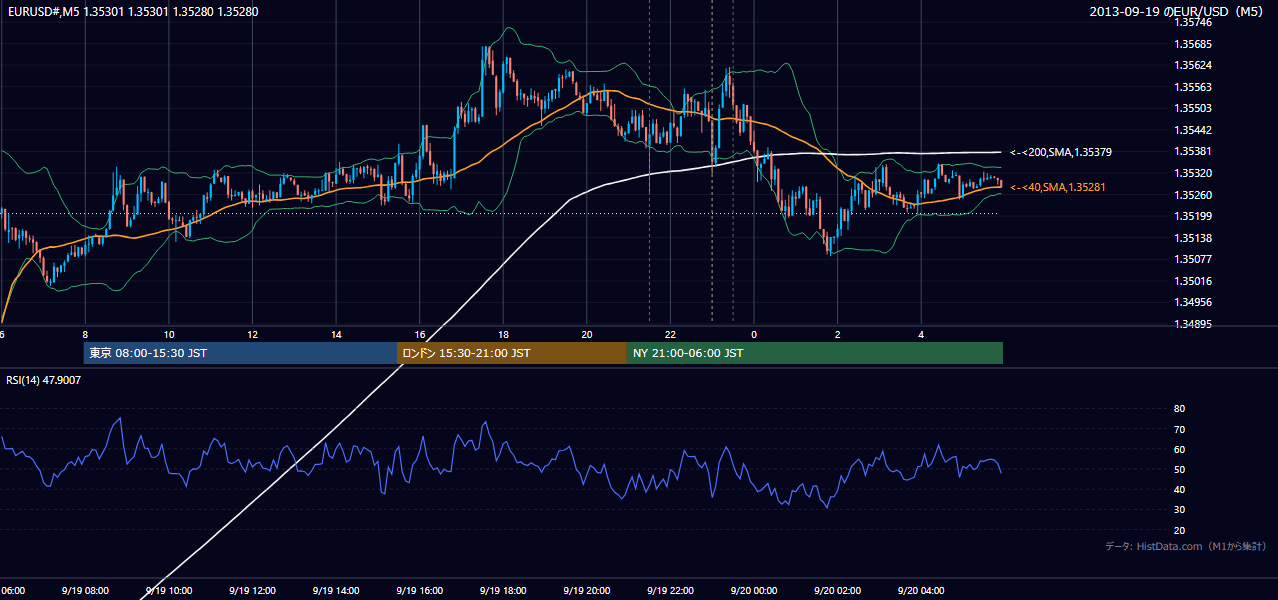
Task: Click price axis value 1.35685
Action: point(1191,44)
